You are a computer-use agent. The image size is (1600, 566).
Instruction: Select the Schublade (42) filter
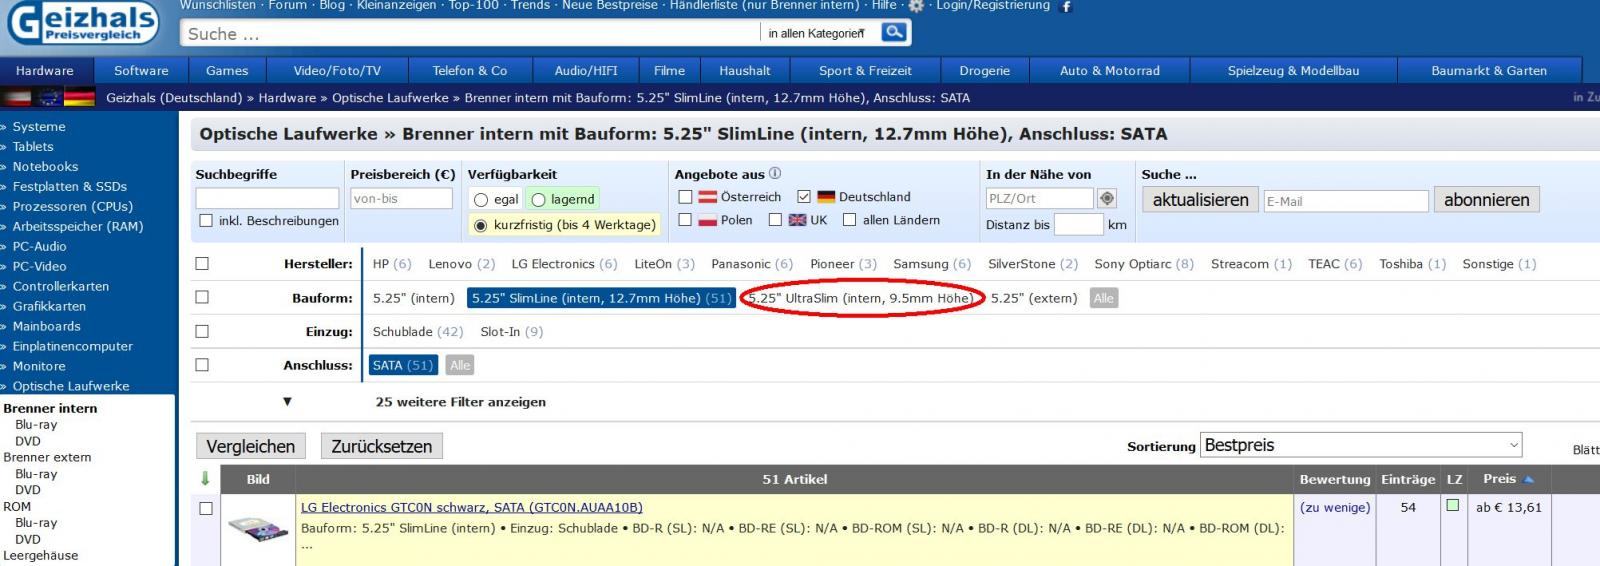[418, 331]
